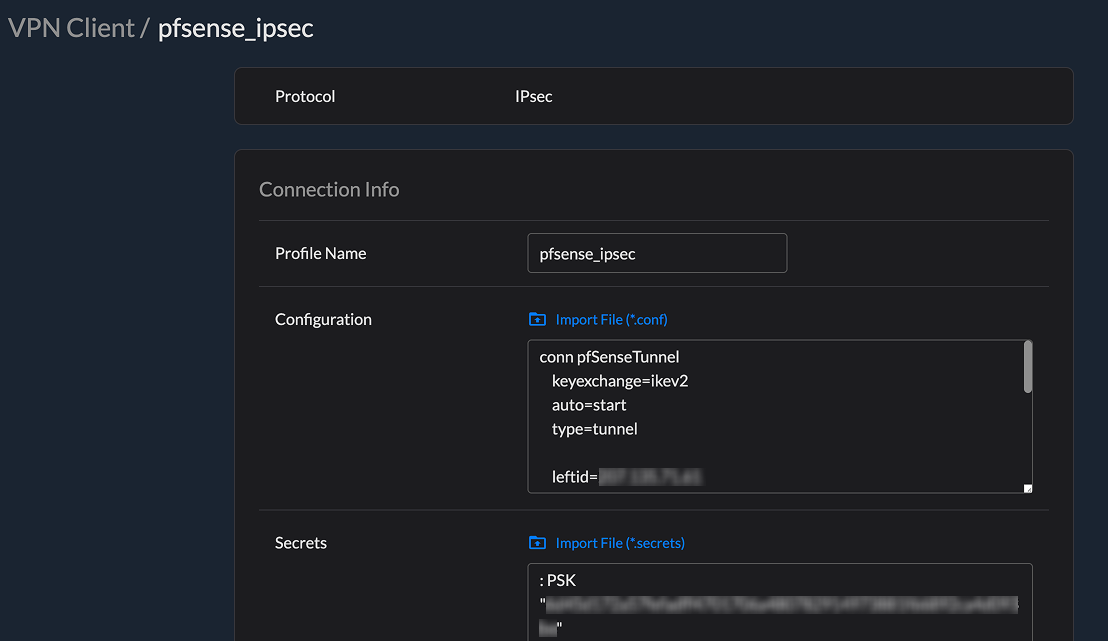Viewport: 1108px width, 641px height.
Task: Click inside the Secrets PSK text area
Action: 779,602
